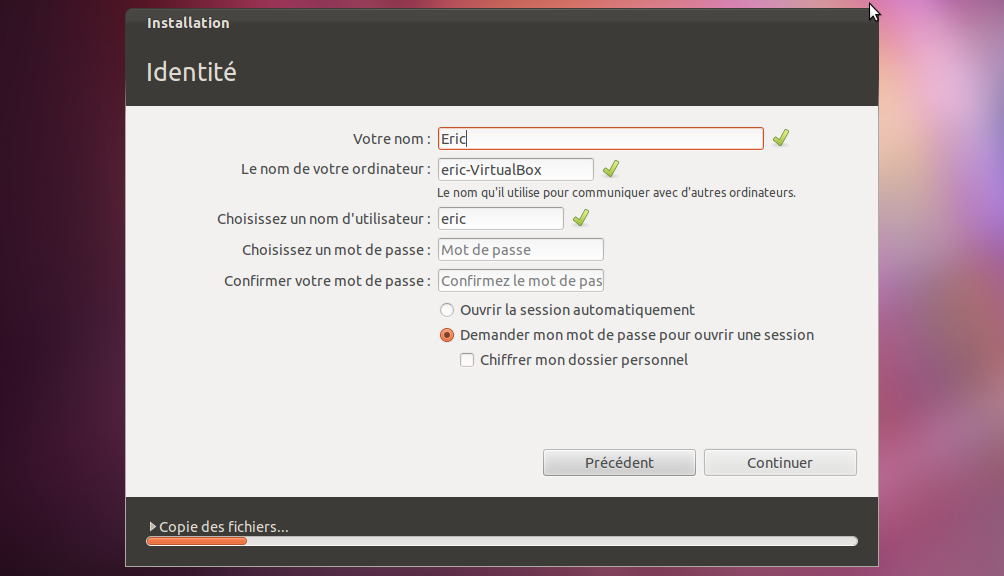The image size is (1004, 576).
Task: Click the Identité page heading
Action: coord(191,72)
